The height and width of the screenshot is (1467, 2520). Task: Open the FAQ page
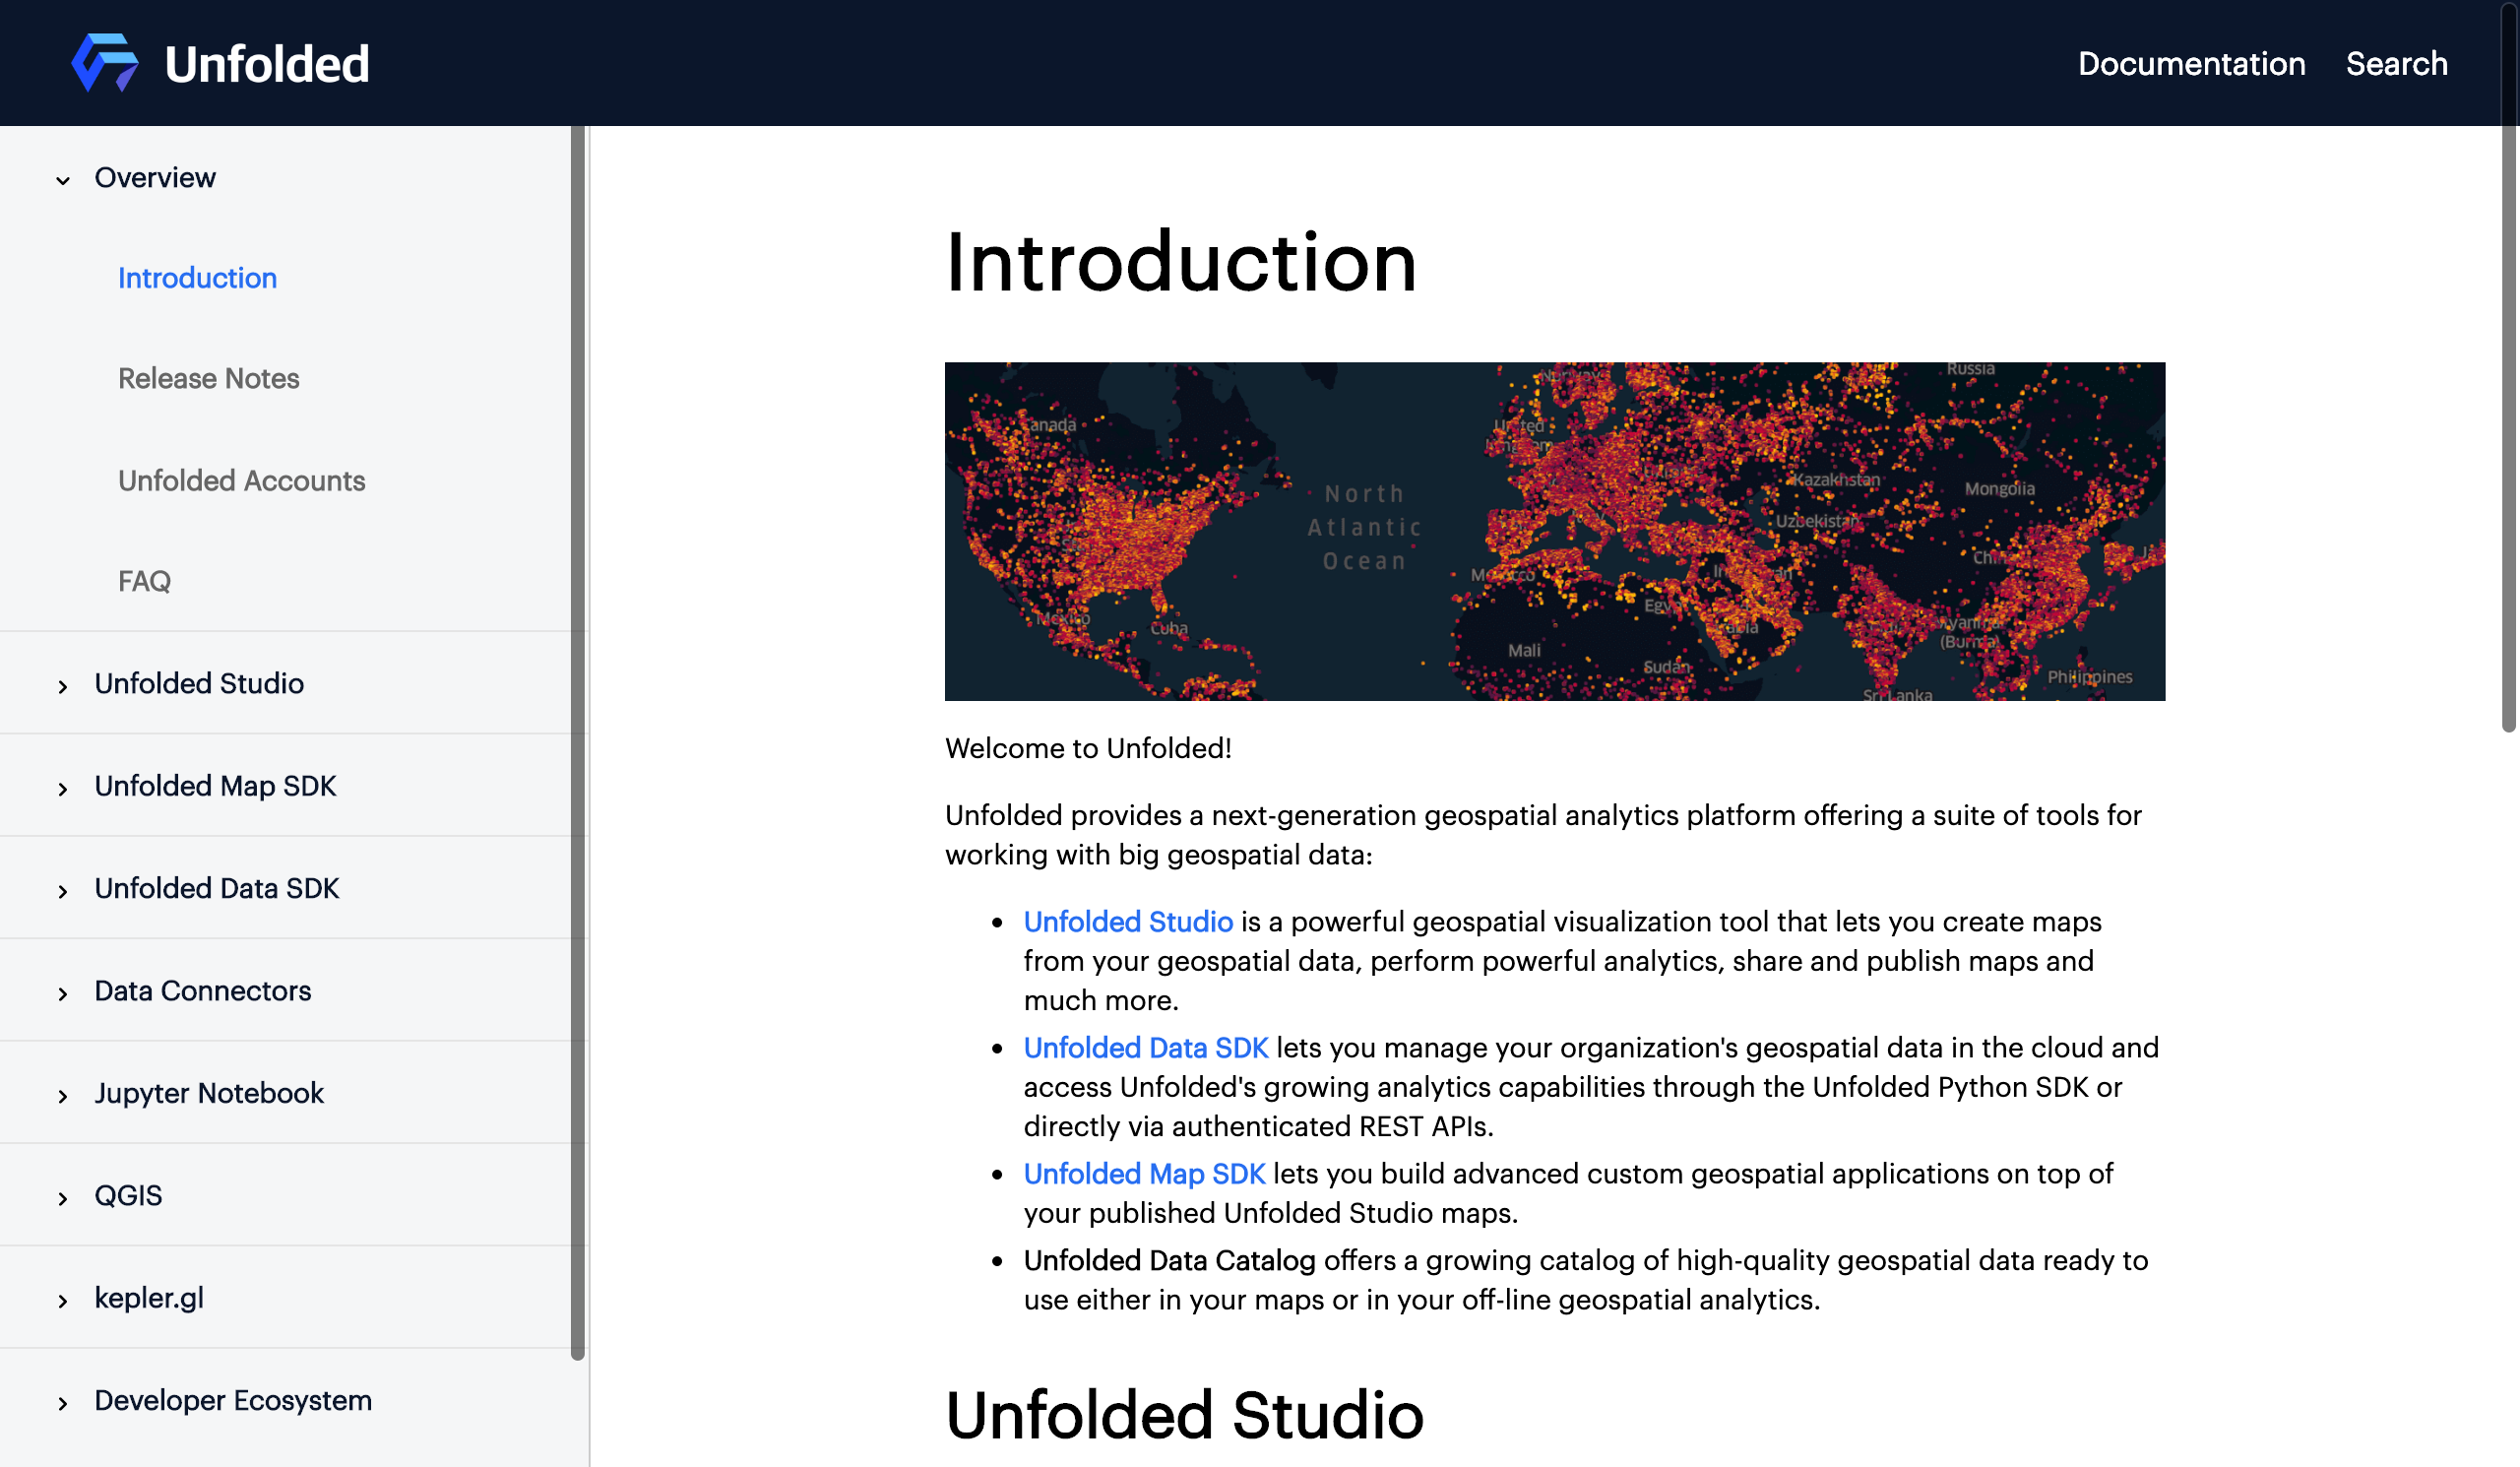coord(144,581)
